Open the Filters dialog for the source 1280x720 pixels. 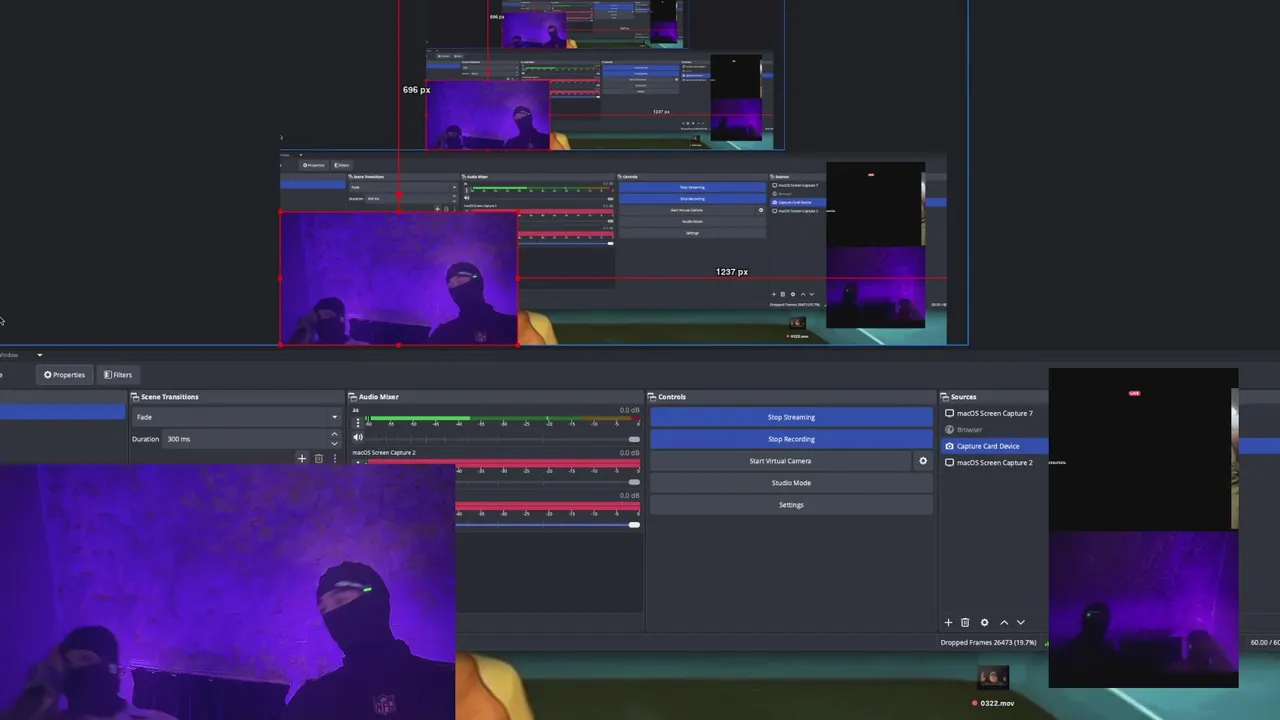click(x=118, y=375)
